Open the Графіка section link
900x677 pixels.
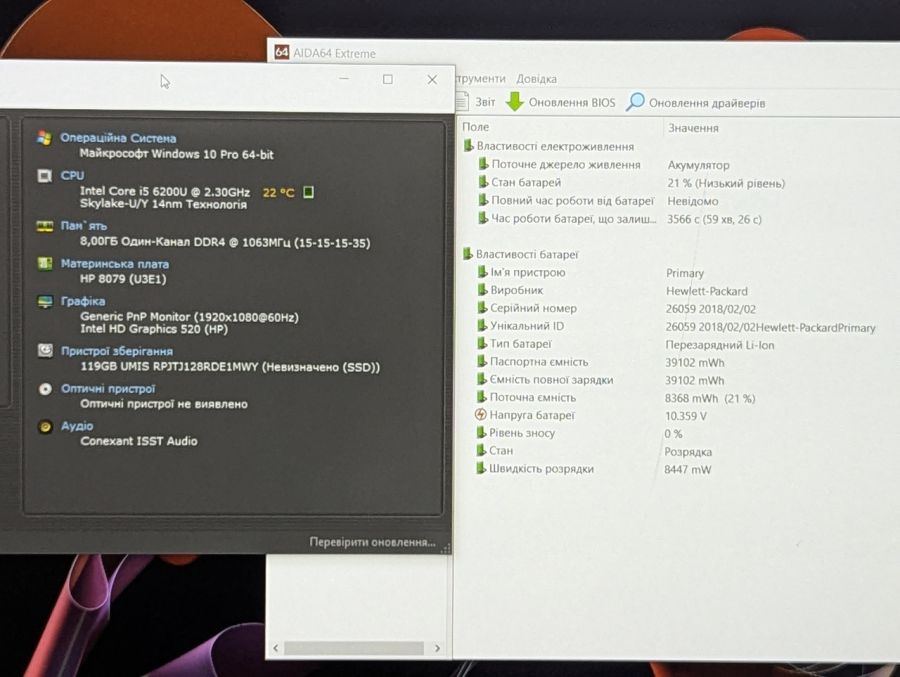(x=83, y=301)
